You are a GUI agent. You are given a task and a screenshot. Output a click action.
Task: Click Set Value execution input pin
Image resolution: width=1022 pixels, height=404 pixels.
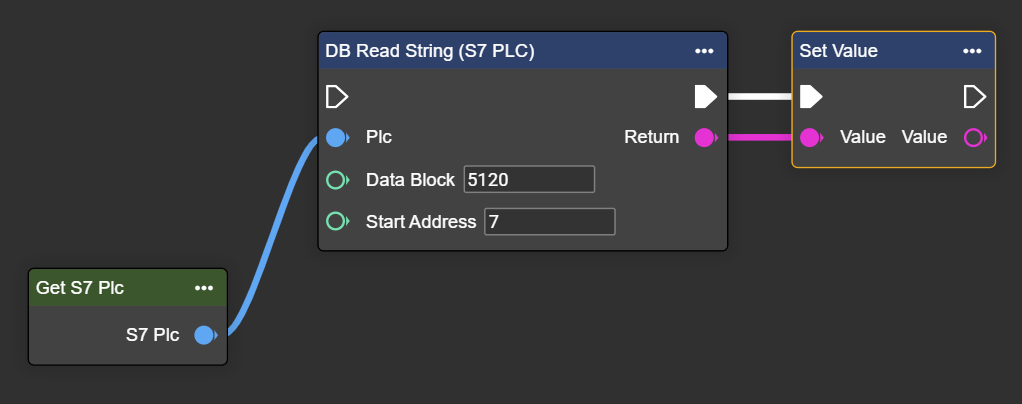click(x=812, y=97)
